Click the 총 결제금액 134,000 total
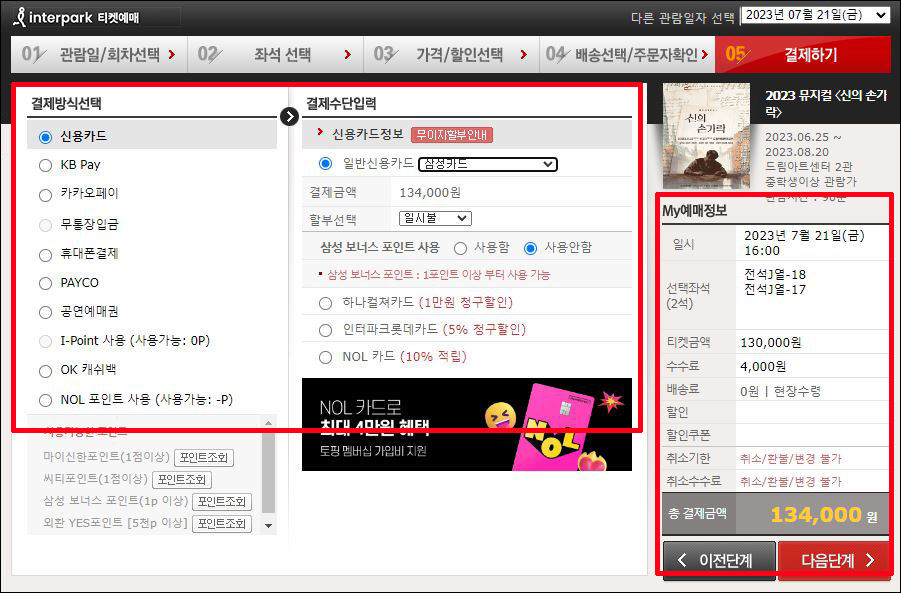Viewport: 901px width, 593px height. click(x=823, y=515)
